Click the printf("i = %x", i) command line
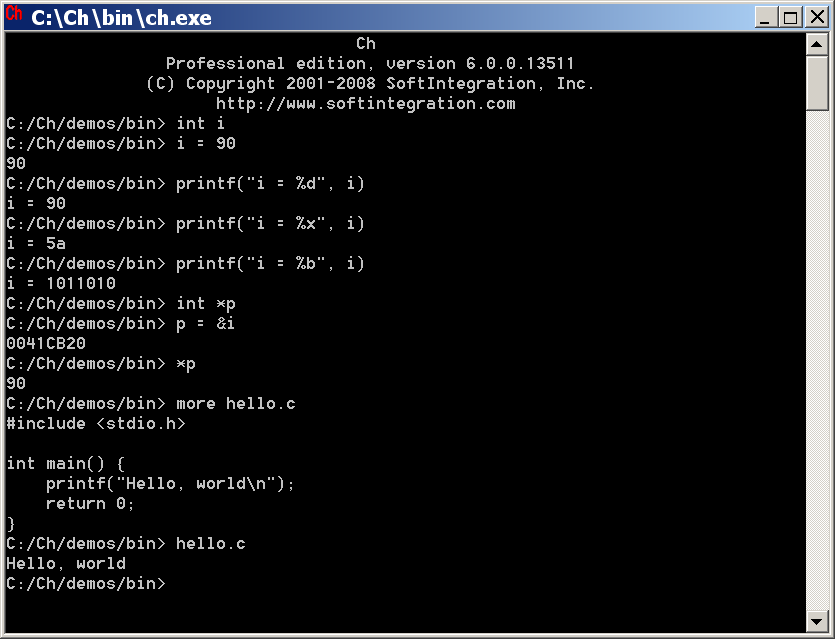 click(x=185, y=224)
